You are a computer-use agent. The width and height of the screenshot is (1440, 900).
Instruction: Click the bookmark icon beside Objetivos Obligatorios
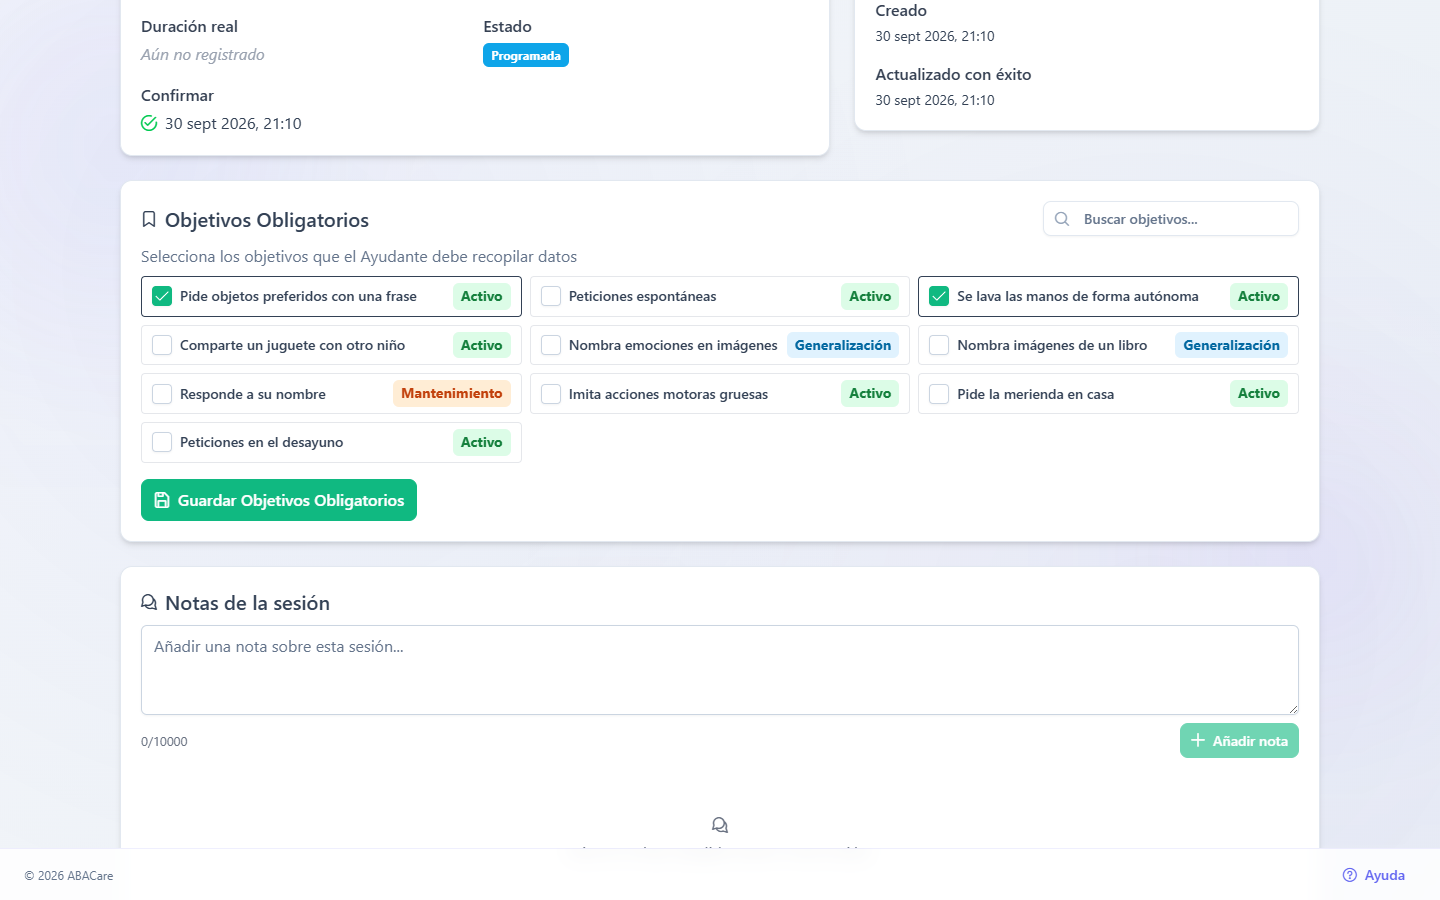[x=149, y=219]
